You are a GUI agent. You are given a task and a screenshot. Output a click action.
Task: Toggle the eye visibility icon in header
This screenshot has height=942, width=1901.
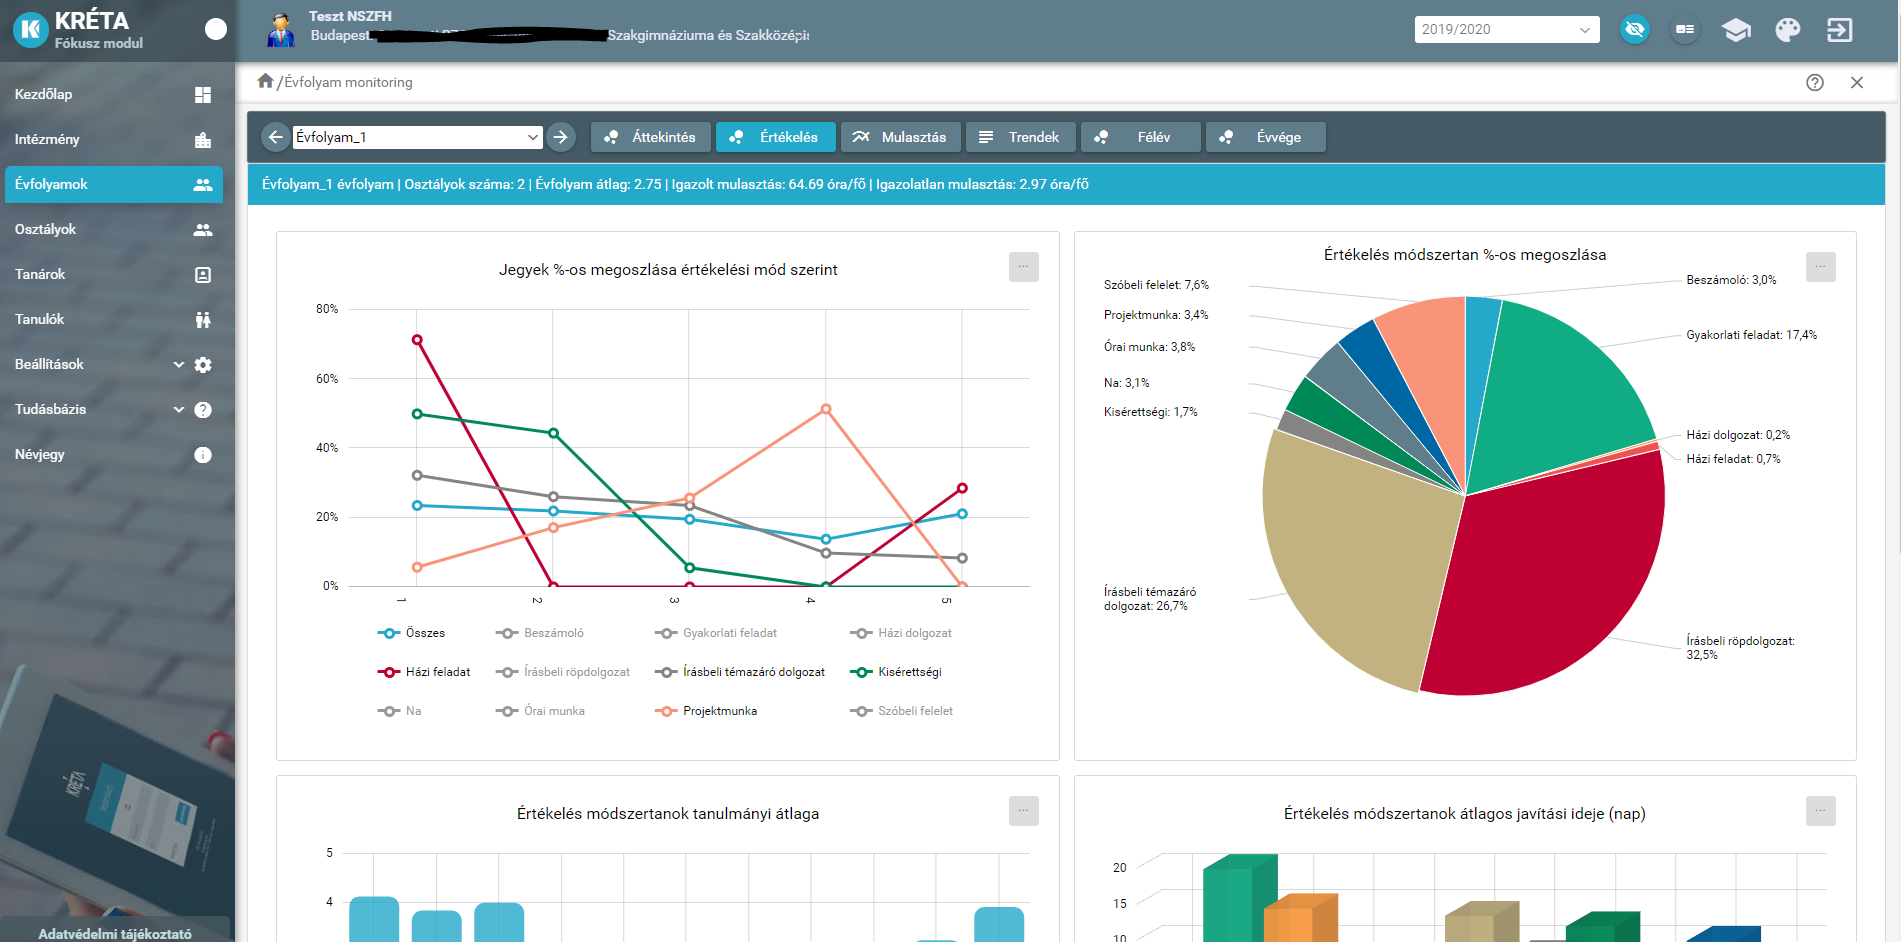pyautogui.click(x=1635, y=29)
